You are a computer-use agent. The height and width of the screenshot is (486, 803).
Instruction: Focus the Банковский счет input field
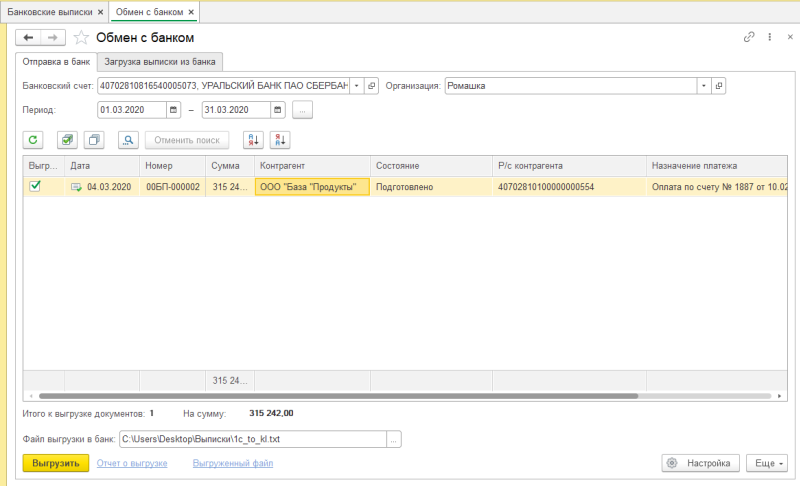[x=224, y=86]
